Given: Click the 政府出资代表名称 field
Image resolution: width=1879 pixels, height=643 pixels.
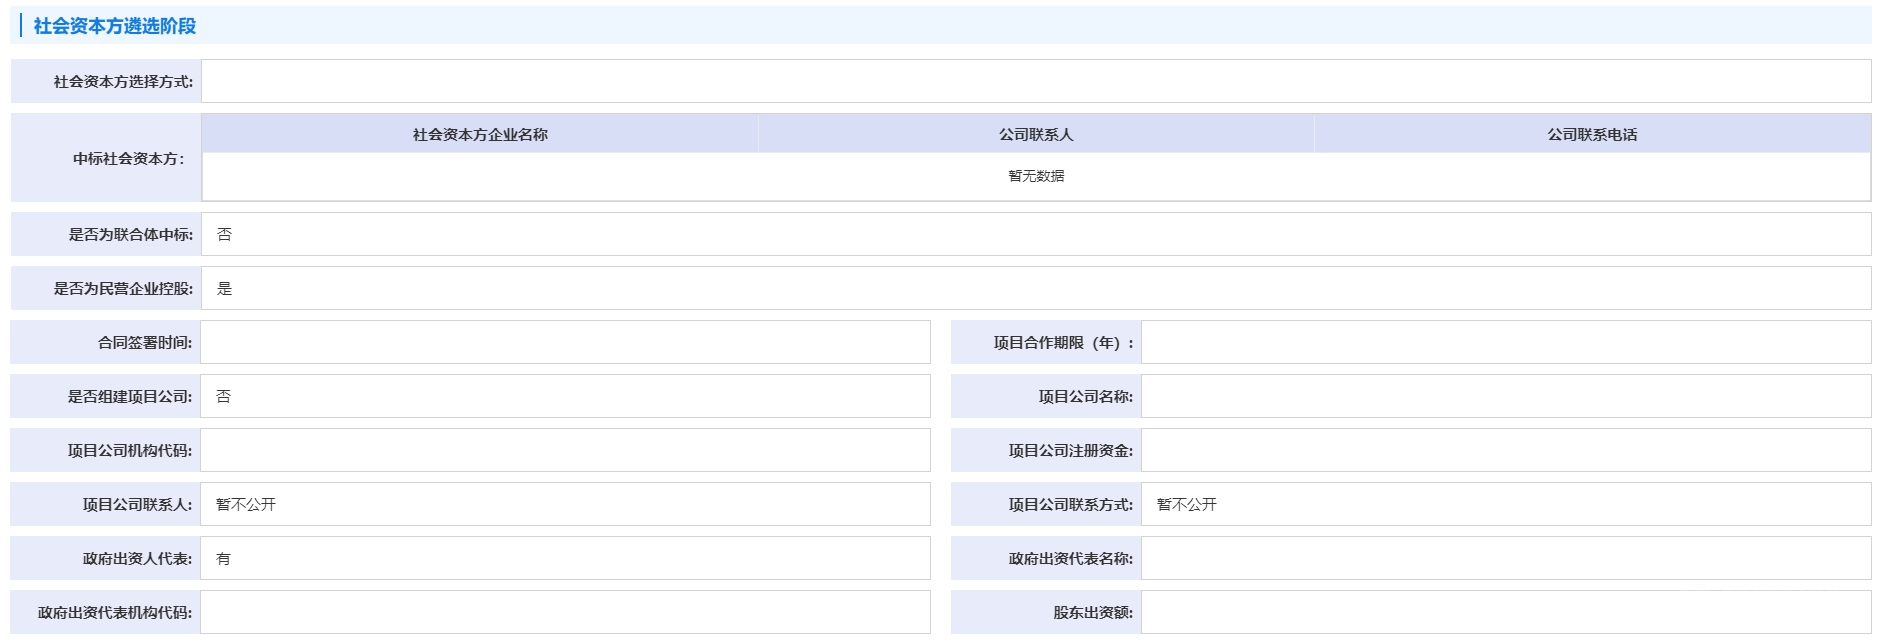Looking at the screenshot, I should [x=1505, y=558].
